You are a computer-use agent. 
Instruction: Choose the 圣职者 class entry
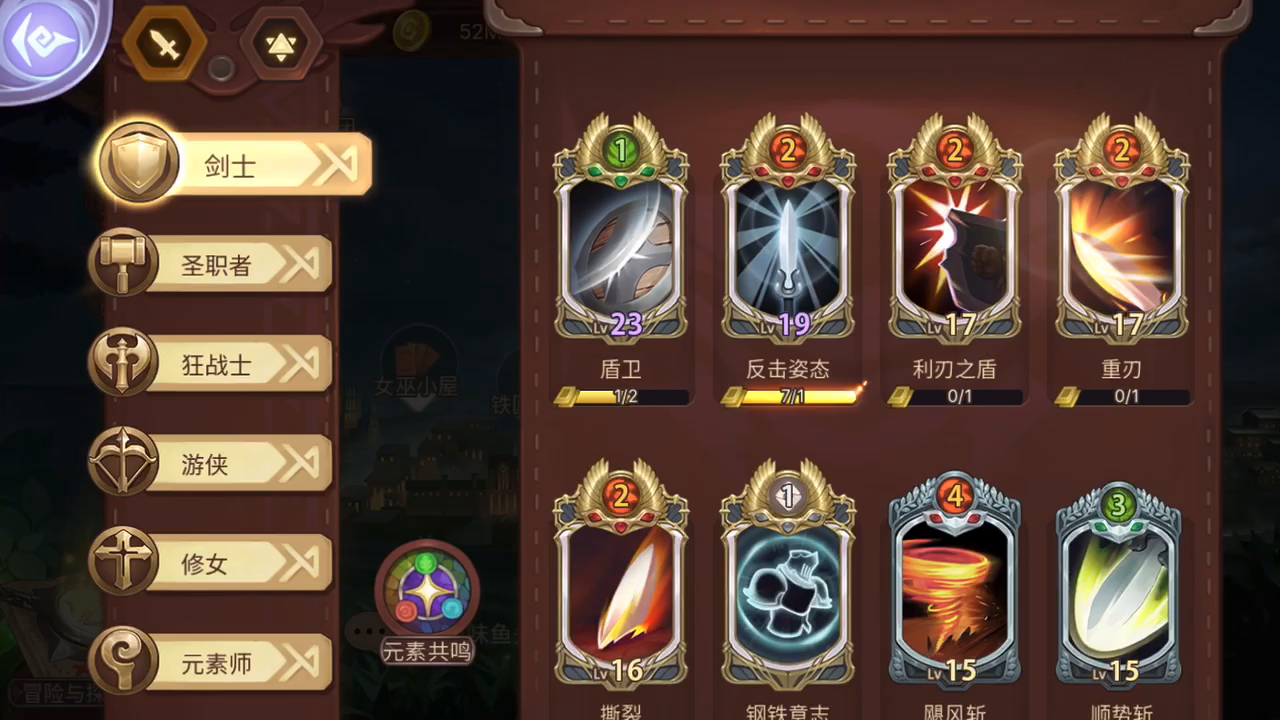click(211, 263)
